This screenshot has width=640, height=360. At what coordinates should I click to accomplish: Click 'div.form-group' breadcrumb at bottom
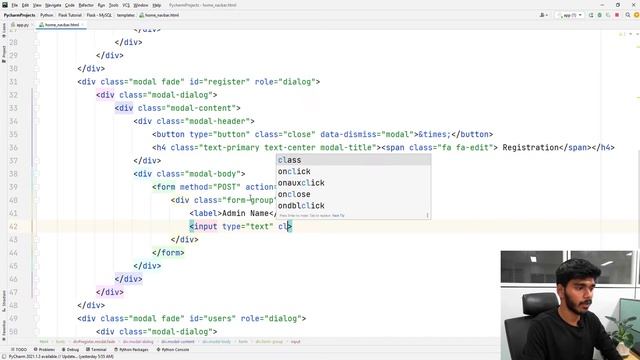tap(269, 342)
